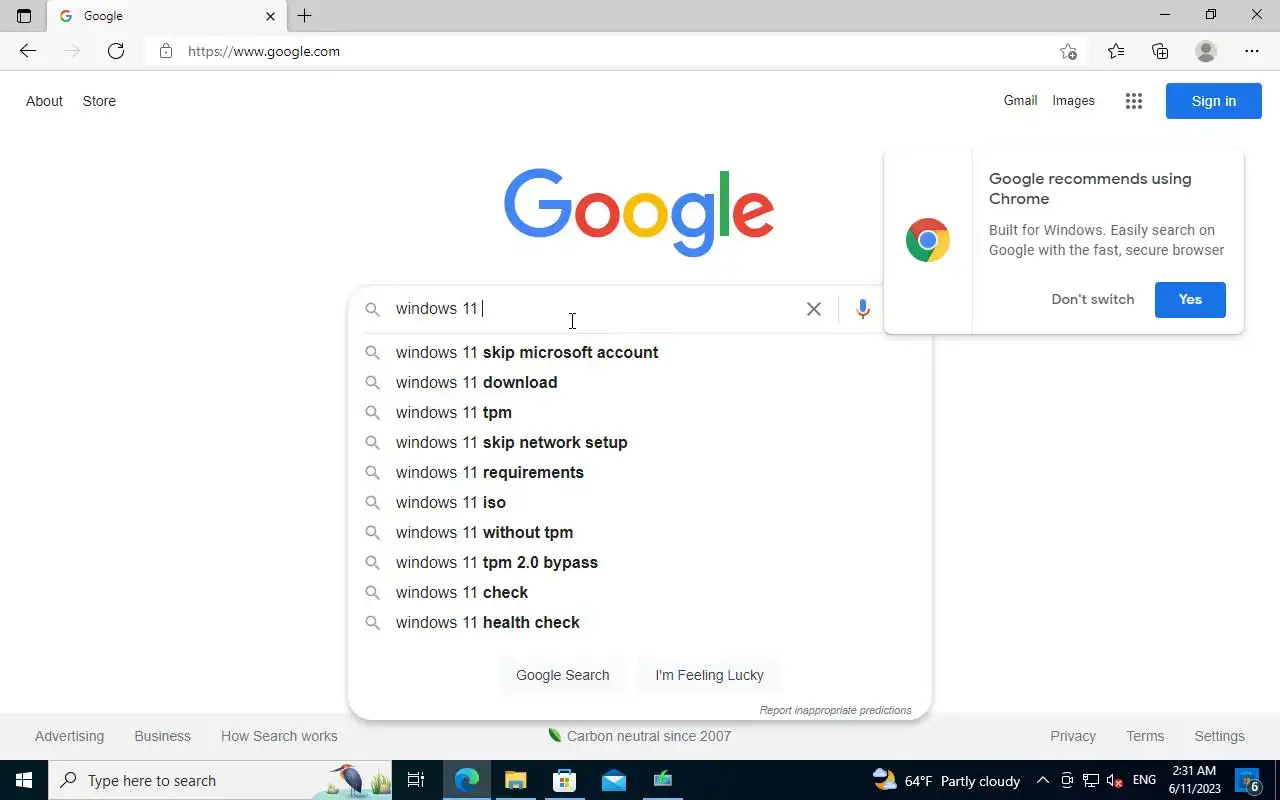Image resolution: width=1280 pixels, height=800 pixels.
Task: Click the Google Search button
Action: pyautogui.click(x=562, y=675)
